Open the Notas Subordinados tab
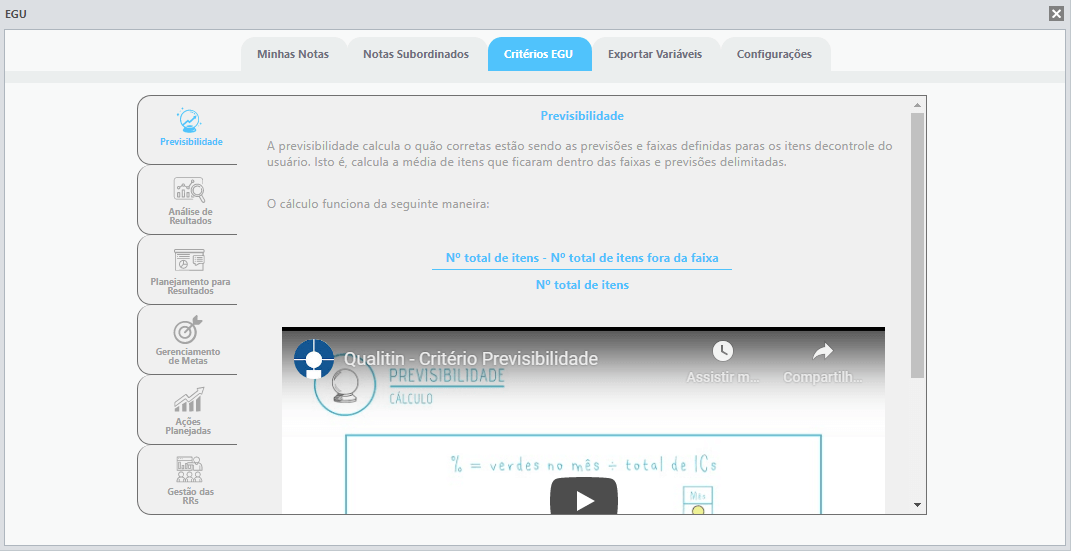Viewport: 1071px width, 551px height. 416,55
